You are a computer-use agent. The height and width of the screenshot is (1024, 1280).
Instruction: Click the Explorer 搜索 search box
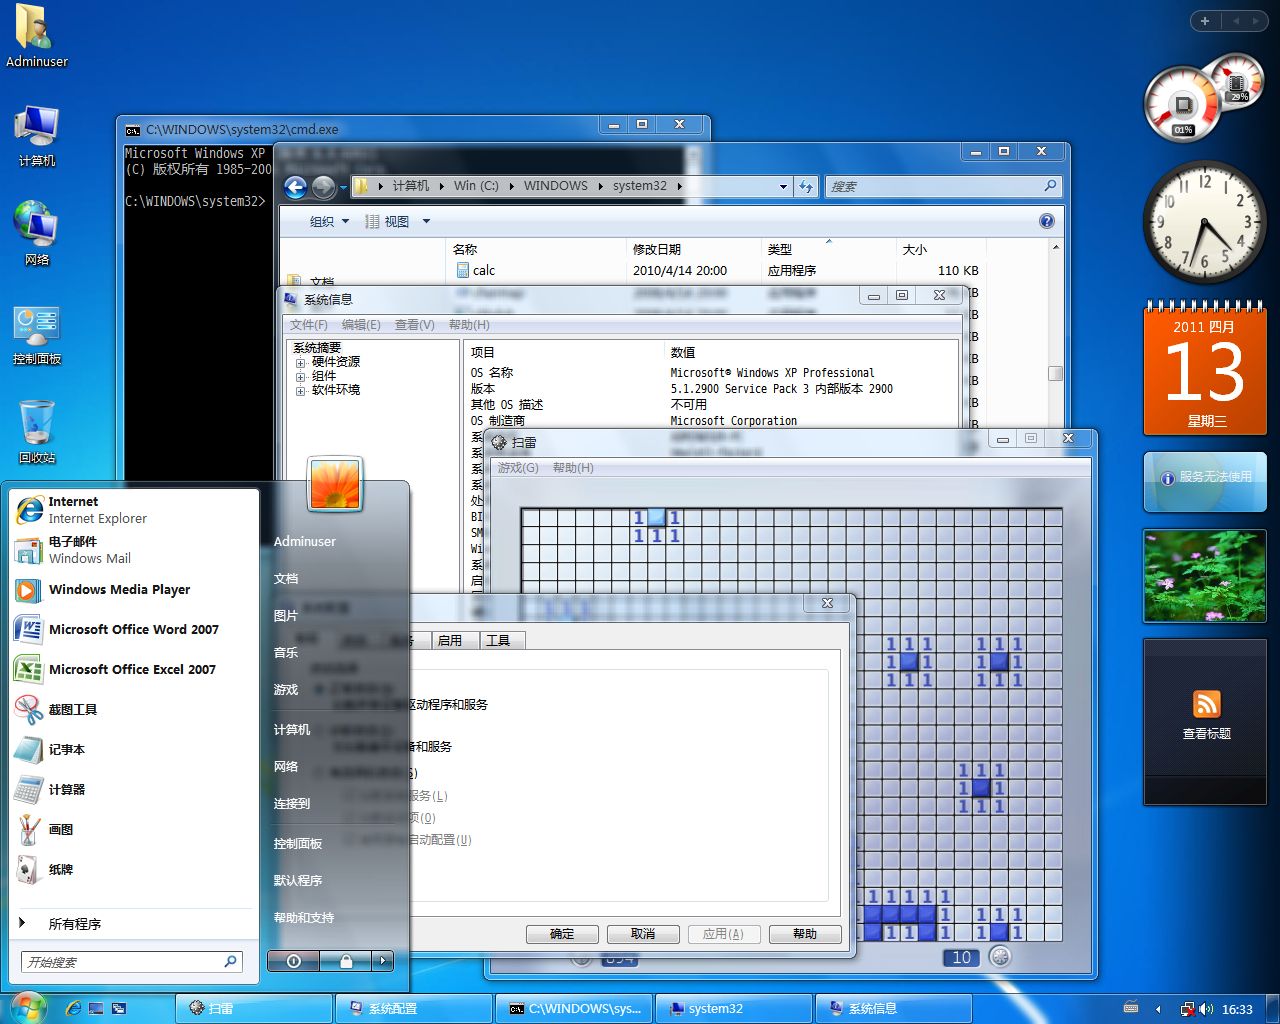pos(941,186)
